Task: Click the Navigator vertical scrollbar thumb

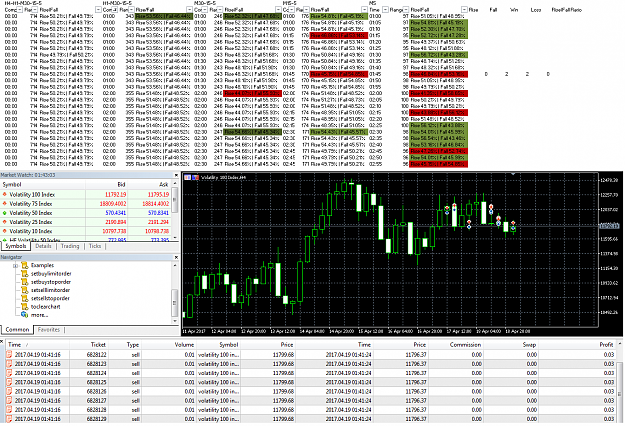Action: [x=175, y=303]
